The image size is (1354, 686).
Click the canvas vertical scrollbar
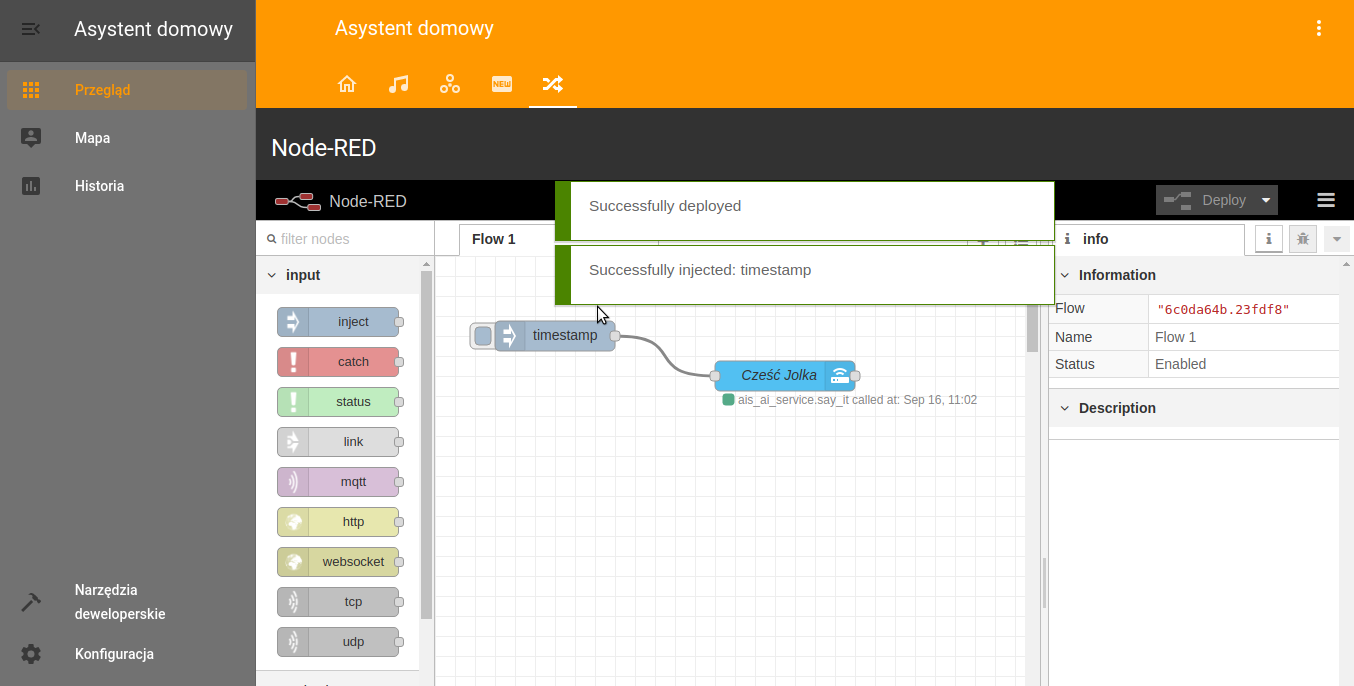pos(1033,328)
